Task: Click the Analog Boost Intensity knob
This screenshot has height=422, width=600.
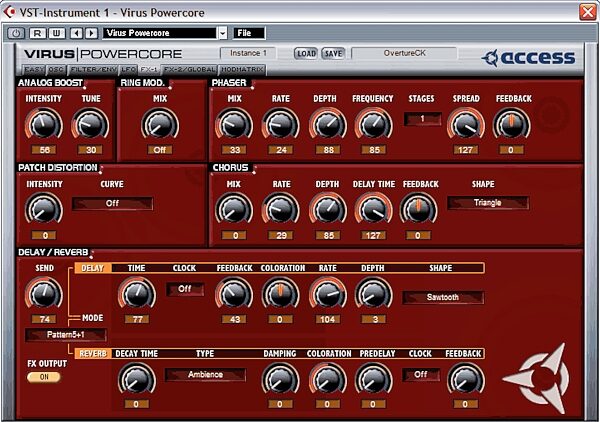Action: click(x=44, y=124)
